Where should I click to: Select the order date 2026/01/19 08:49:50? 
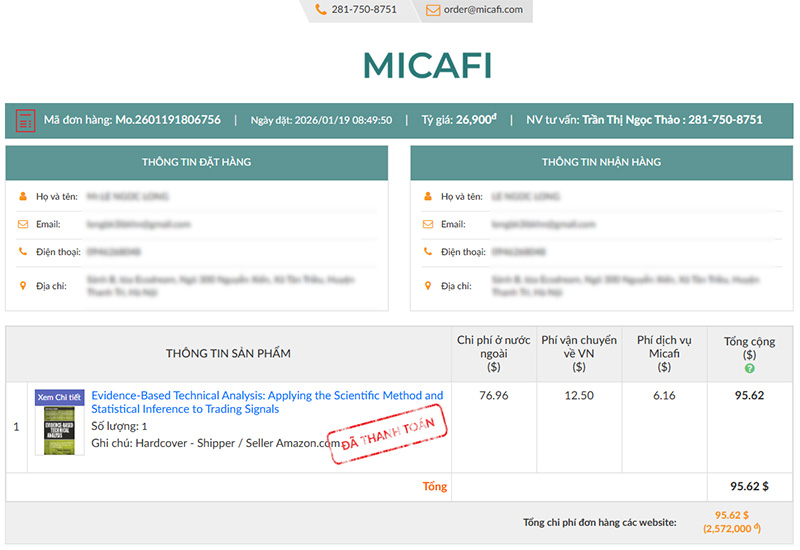click(x=343, y=120)
